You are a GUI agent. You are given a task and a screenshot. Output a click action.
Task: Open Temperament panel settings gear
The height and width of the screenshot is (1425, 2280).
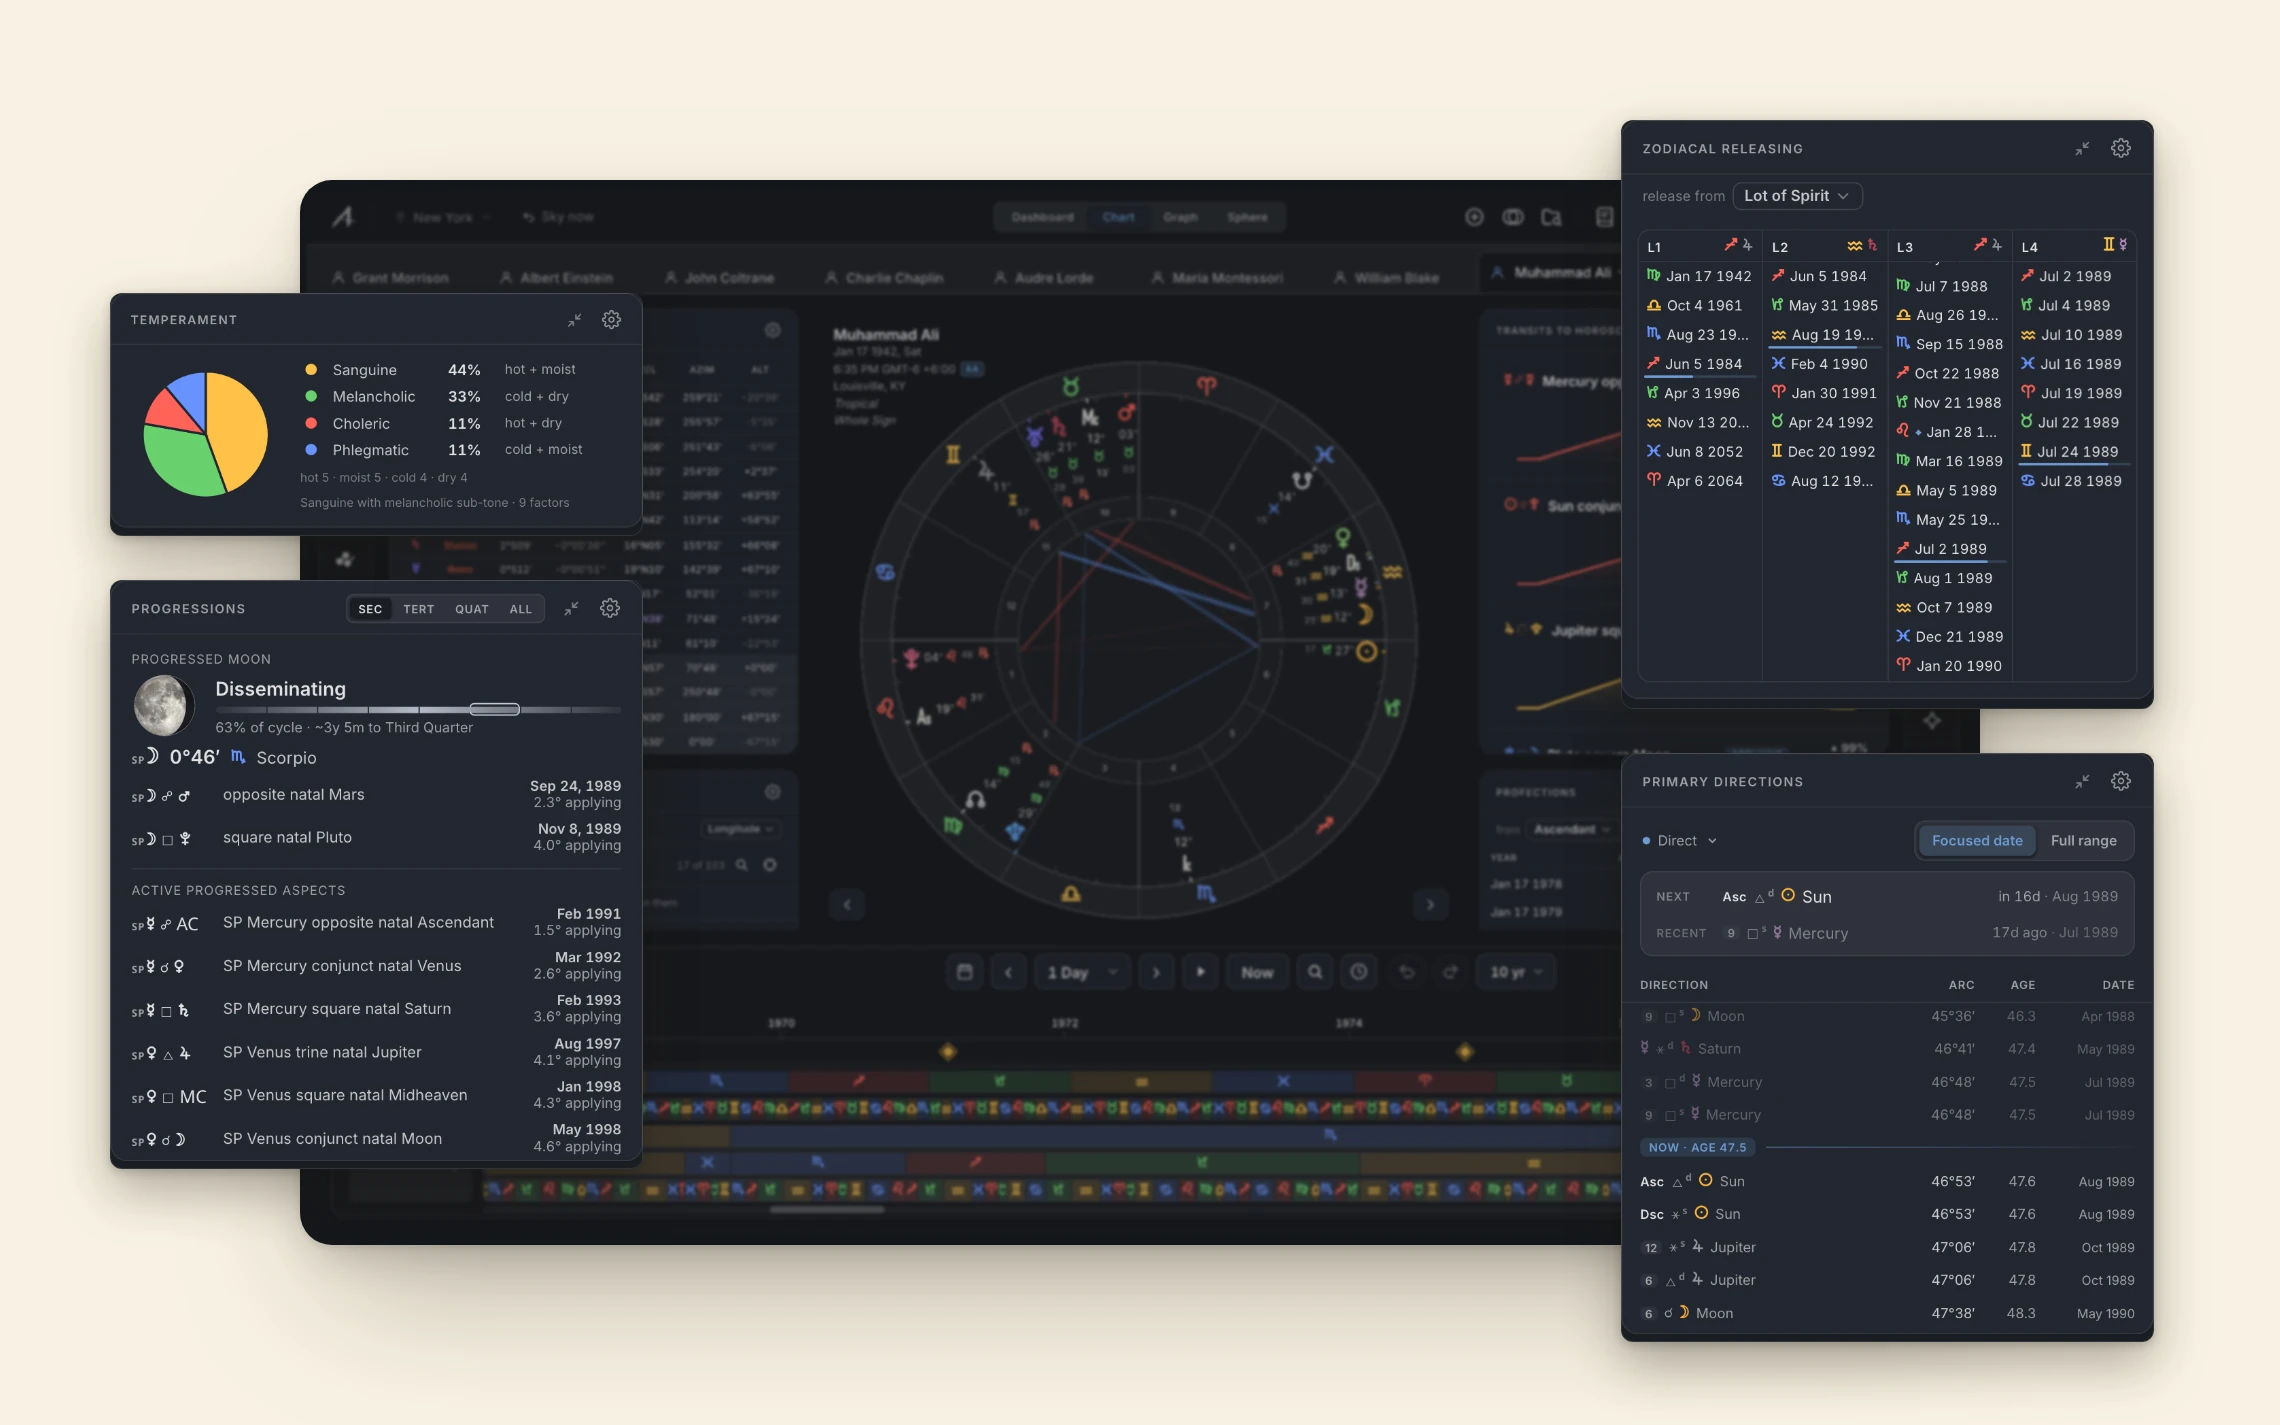tap(611, 320)
